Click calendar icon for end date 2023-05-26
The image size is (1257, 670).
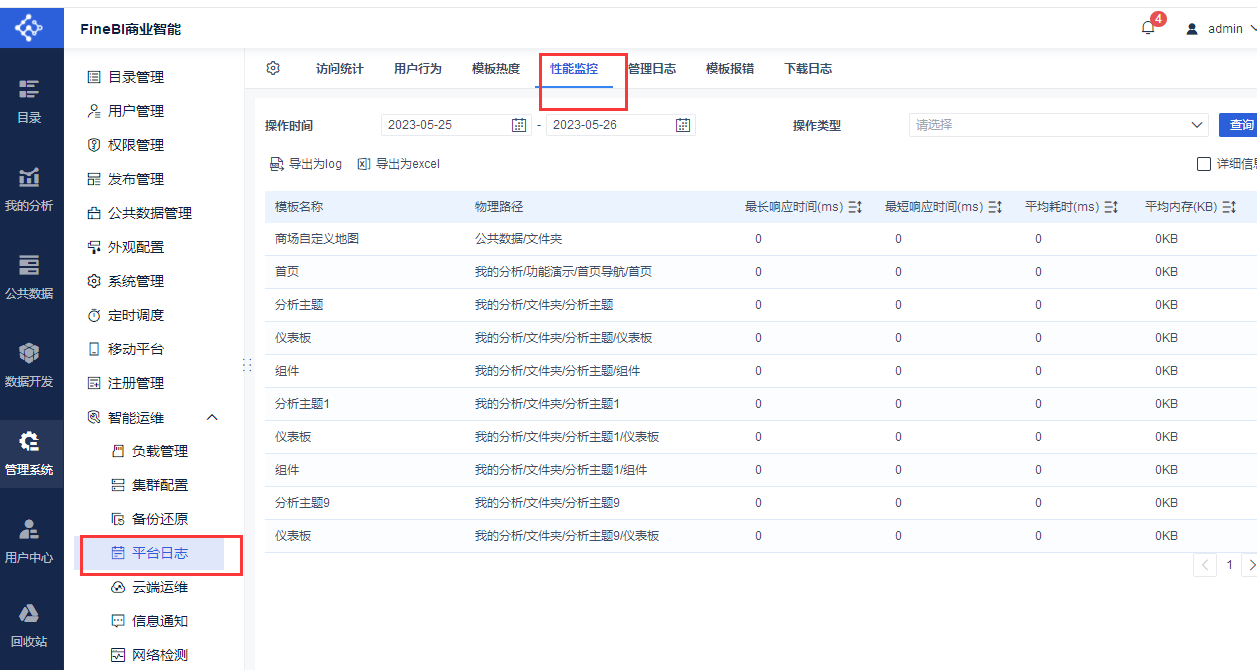[x=683, y=125]
